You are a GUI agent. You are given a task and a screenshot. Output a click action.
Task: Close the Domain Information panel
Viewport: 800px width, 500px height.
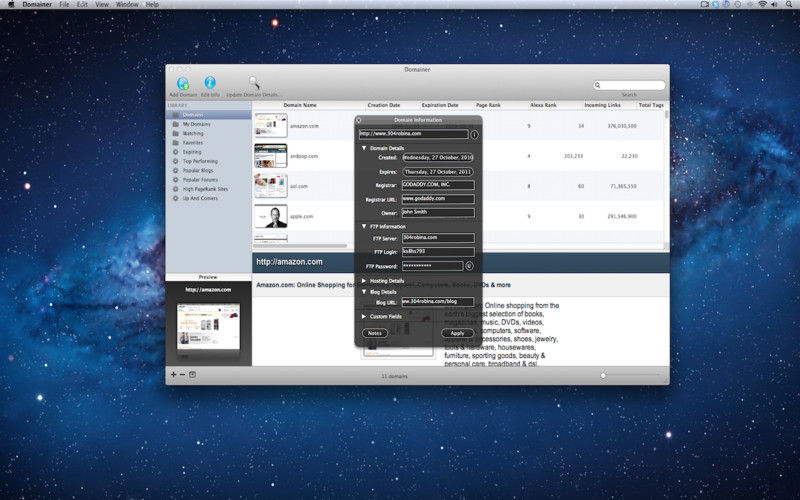click(x=359, y=120)
